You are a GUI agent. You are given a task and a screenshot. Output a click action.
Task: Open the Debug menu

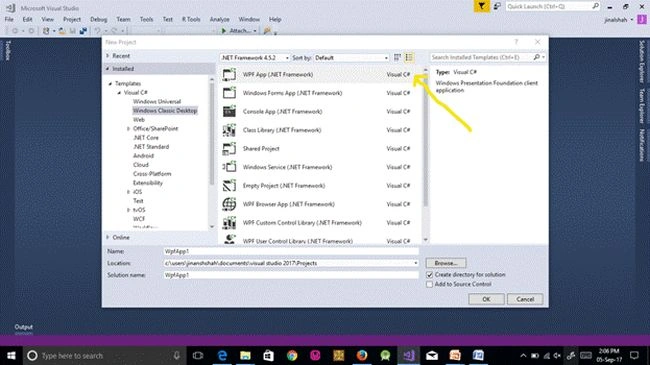99,19
